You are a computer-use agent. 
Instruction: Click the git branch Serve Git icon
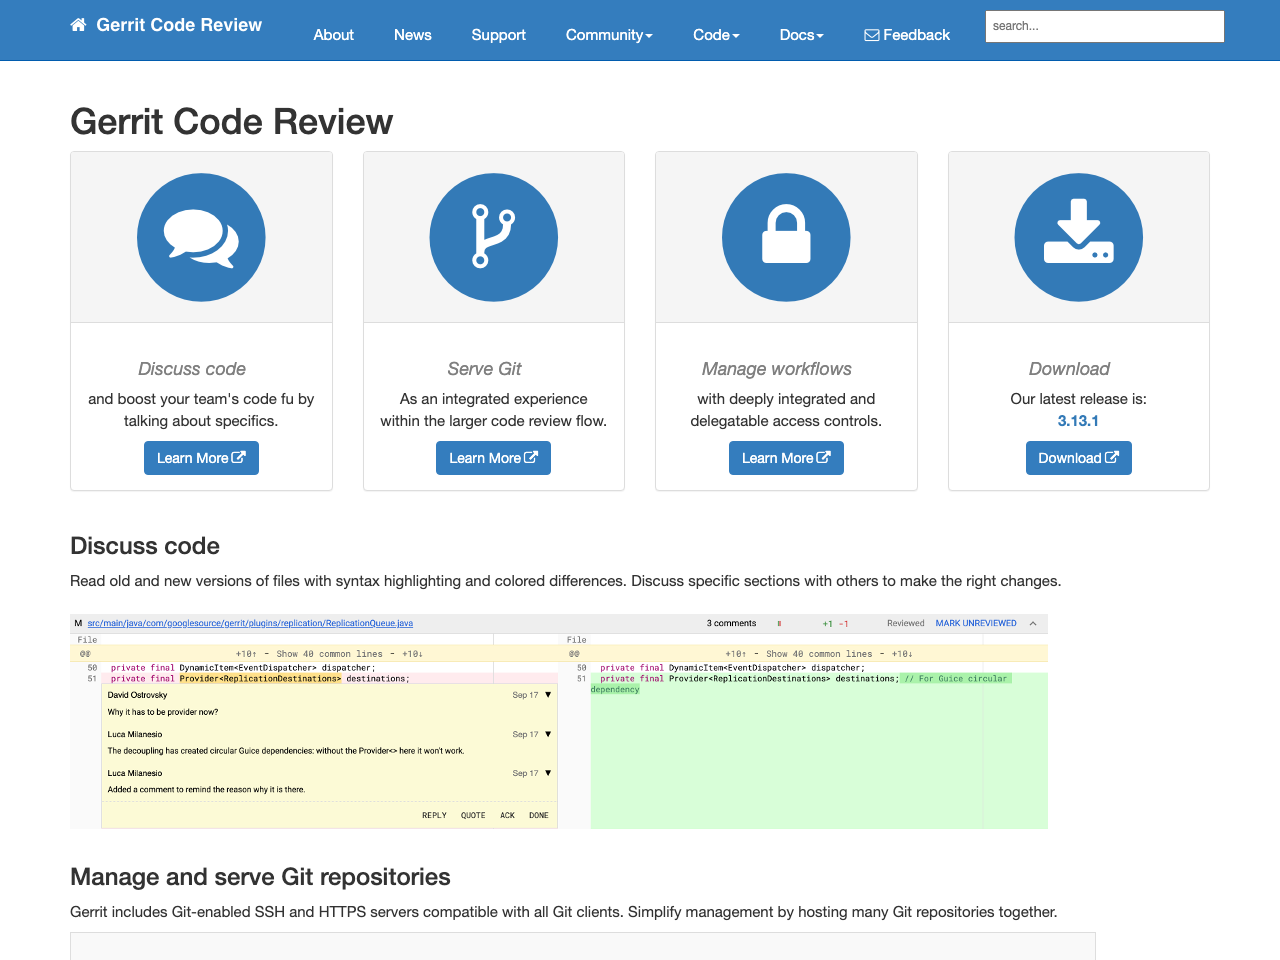(x=493, y=237)
